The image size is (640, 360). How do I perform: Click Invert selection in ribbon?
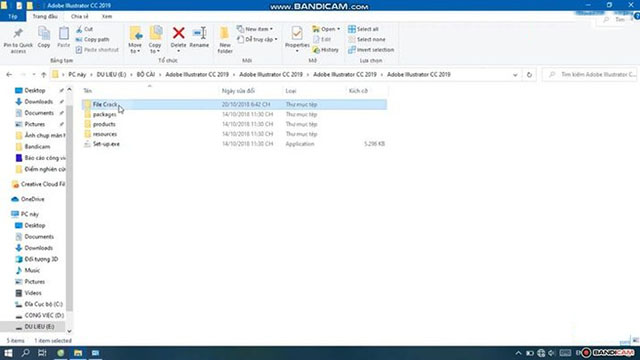371,49
